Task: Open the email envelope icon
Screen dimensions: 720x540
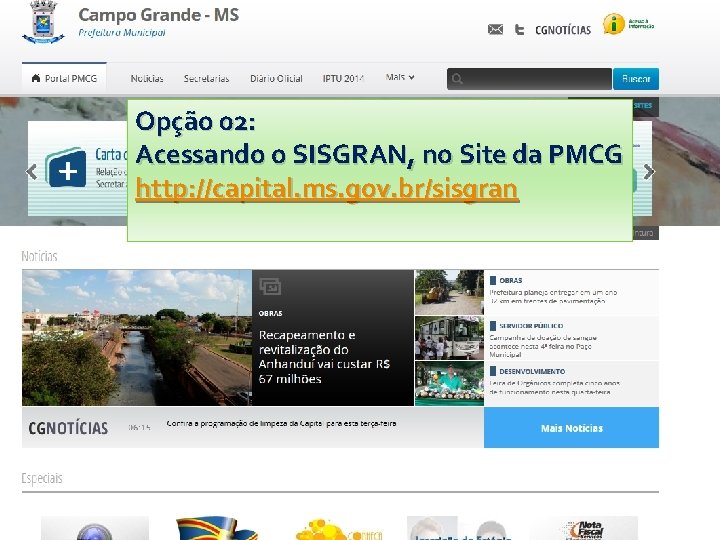Action: 495,30
